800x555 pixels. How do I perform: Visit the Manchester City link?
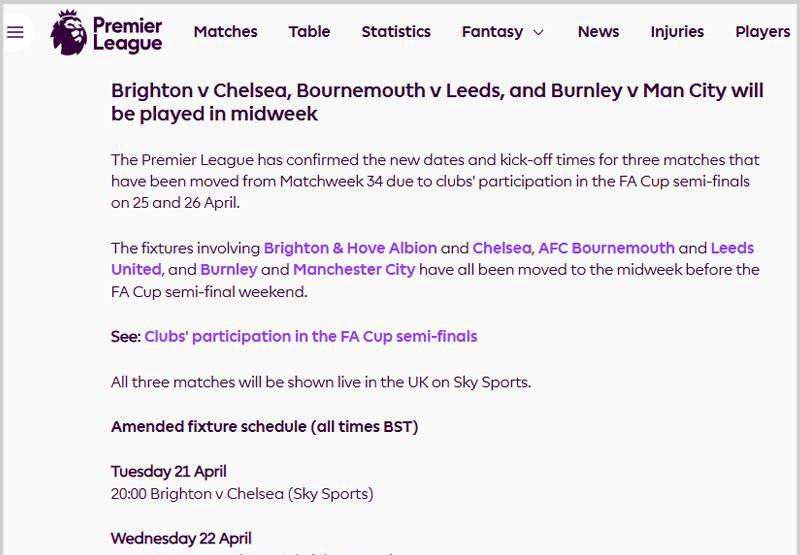pos(354,270)
